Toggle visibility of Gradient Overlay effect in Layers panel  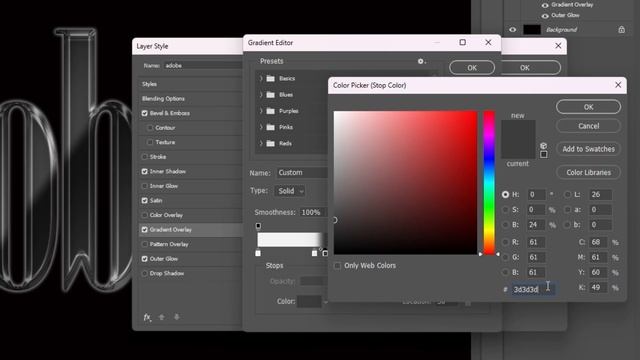tap(545, 5)
